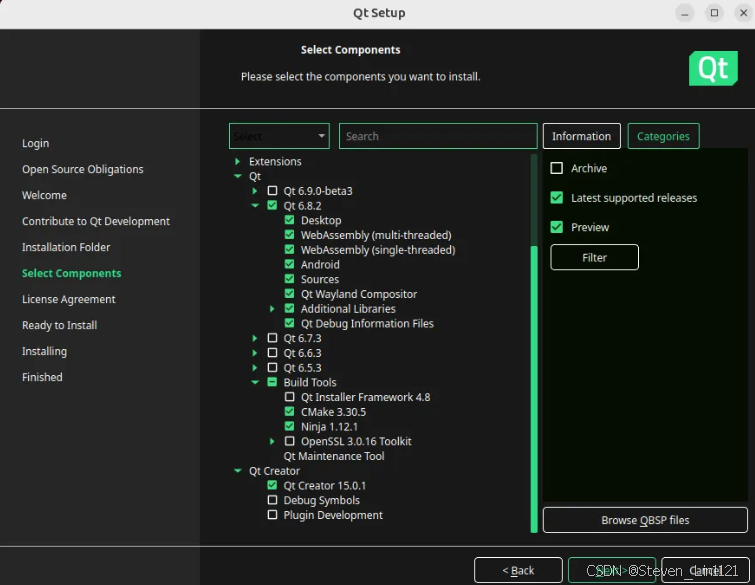This screenshot has width=755, height=585.
Task: Disable Latest supported releases checkbox
Action: (x=557, y=197)
